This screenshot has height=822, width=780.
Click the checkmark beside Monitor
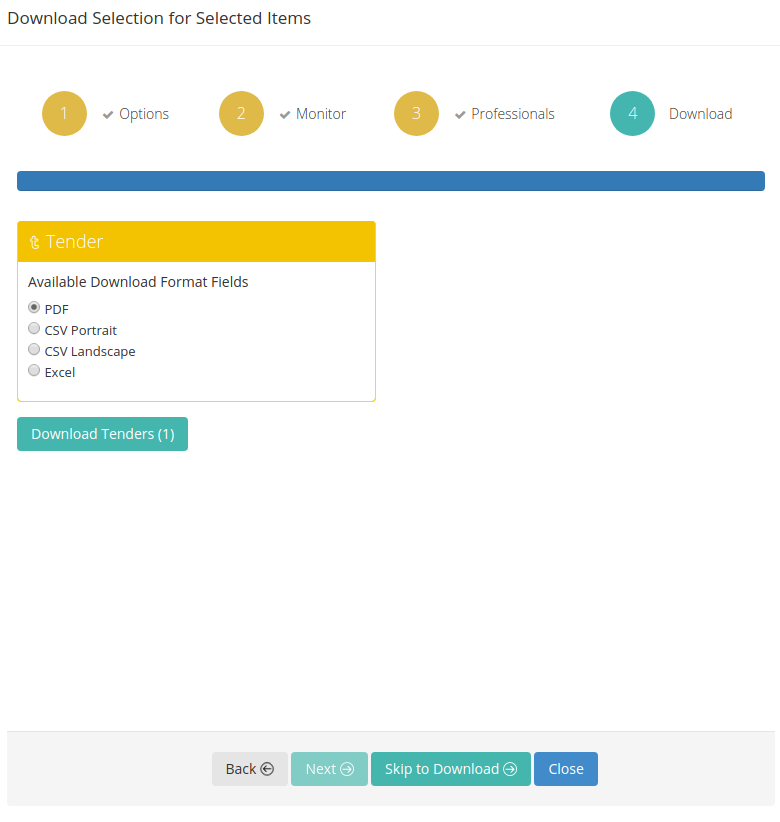coord(285,115)
